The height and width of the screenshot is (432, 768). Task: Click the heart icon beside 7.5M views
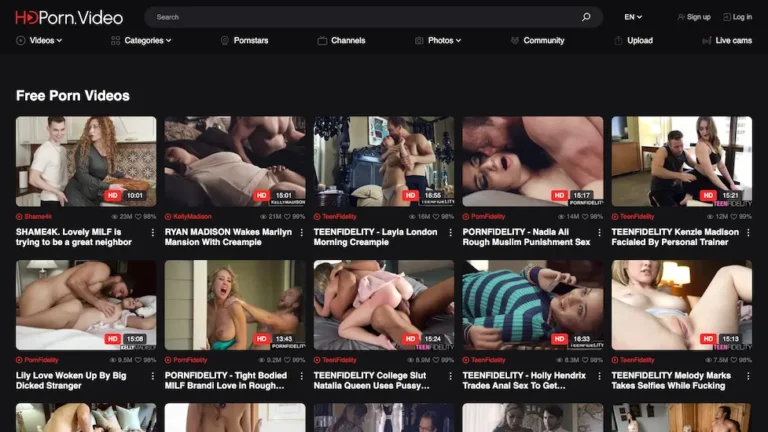734,360
